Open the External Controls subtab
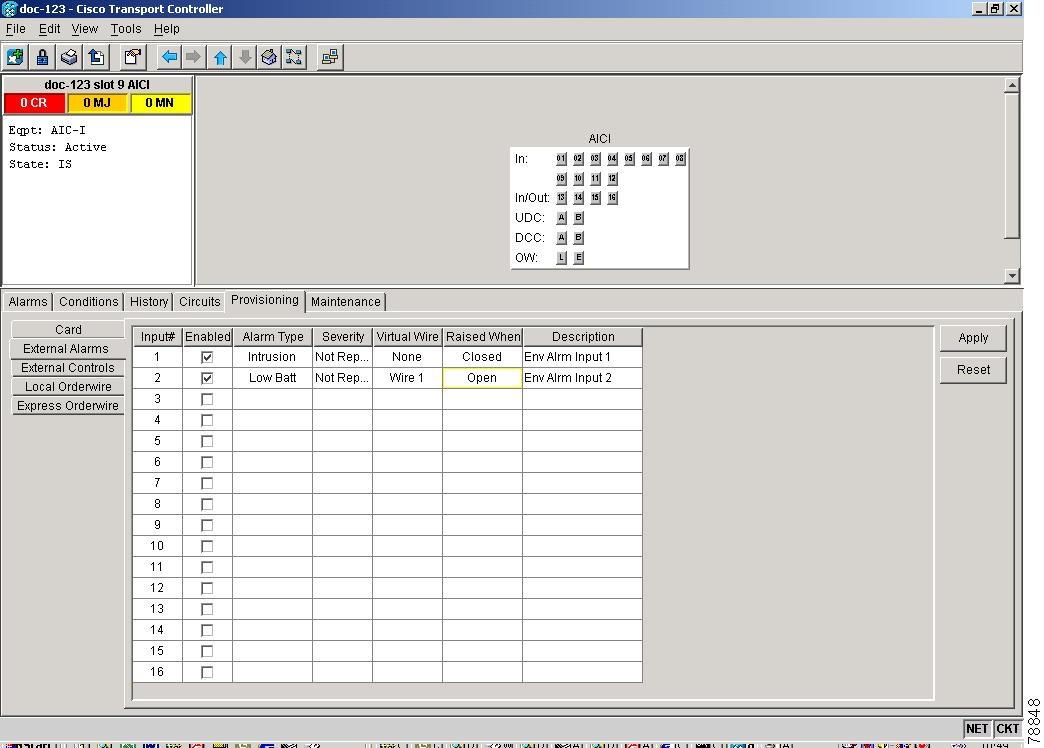The height and width of the screenshot is (748, 1044). point(68,368)
